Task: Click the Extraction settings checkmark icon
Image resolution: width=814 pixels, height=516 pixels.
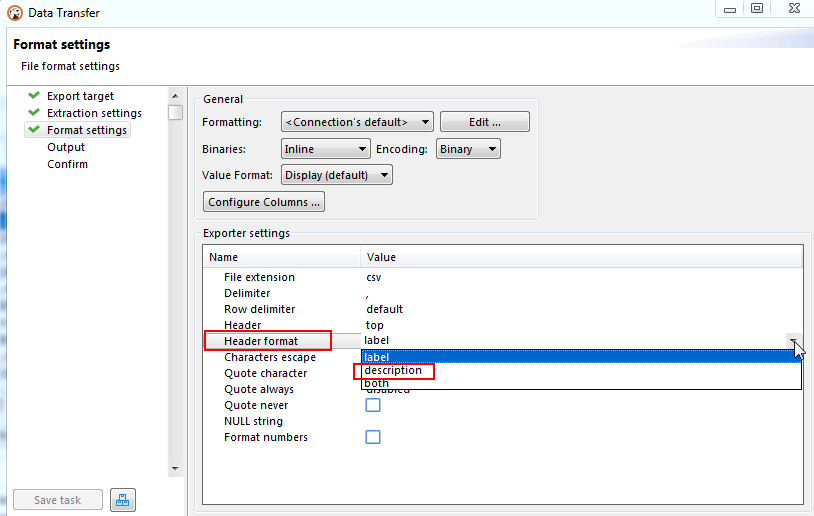Action: pos(34,113)
